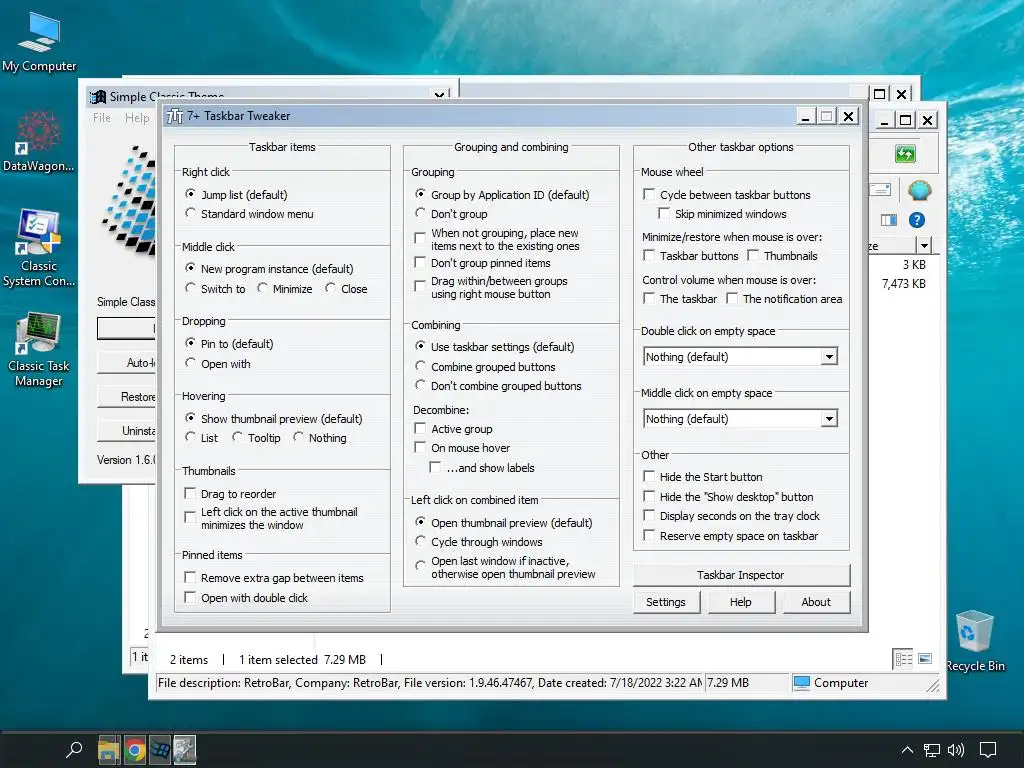
Task: Select Standard window menu radio button
Action: click(190, 213)
